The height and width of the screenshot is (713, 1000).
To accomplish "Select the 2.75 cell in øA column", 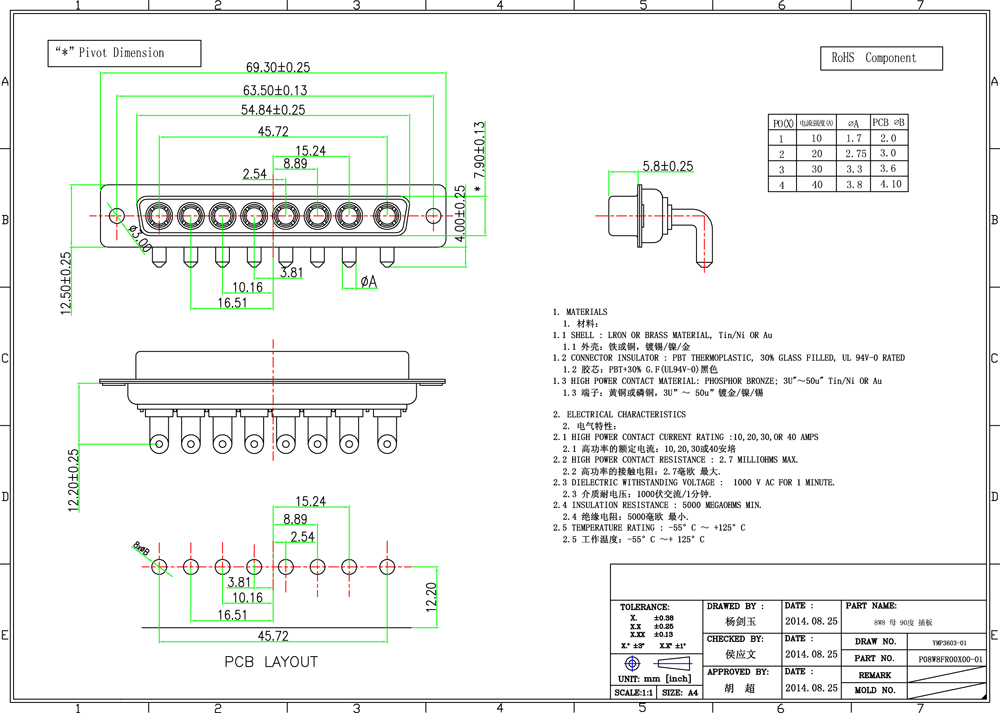I will point(855,154).
